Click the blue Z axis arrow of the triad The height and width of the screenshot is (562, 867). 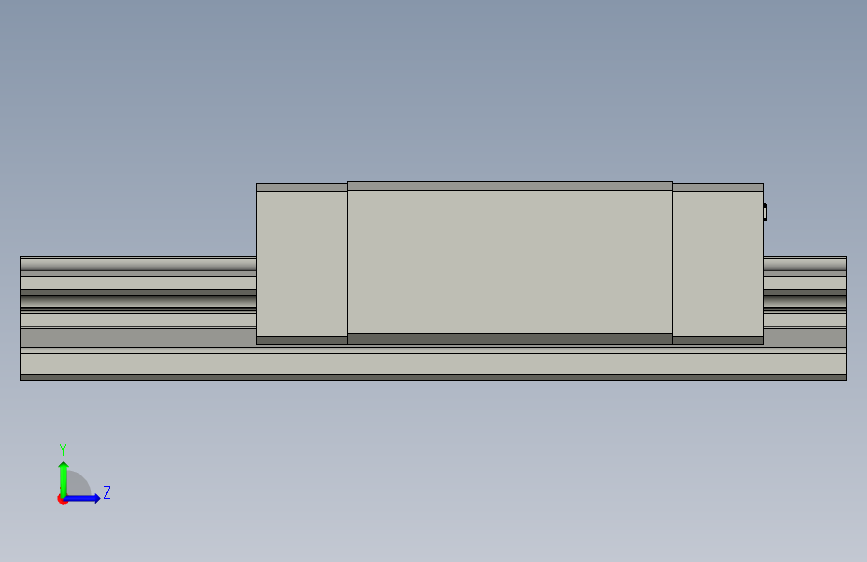(83, 498)
